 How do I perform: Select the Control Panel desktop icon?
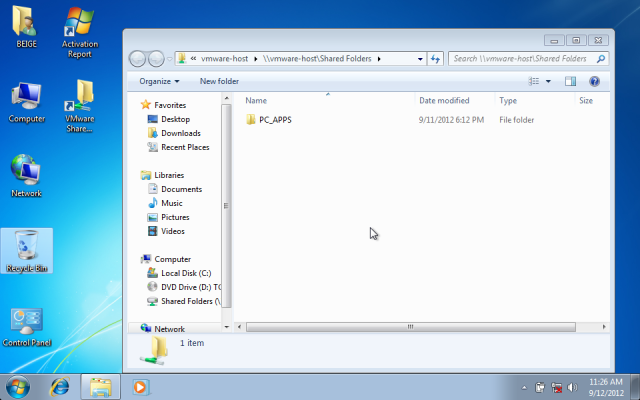point(27,327)
